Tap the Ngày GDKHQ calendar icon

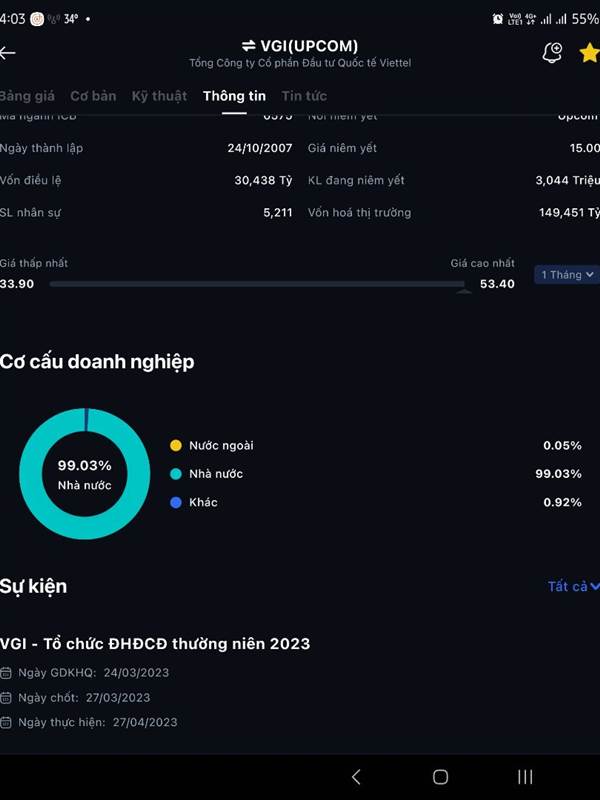(6, 673)
